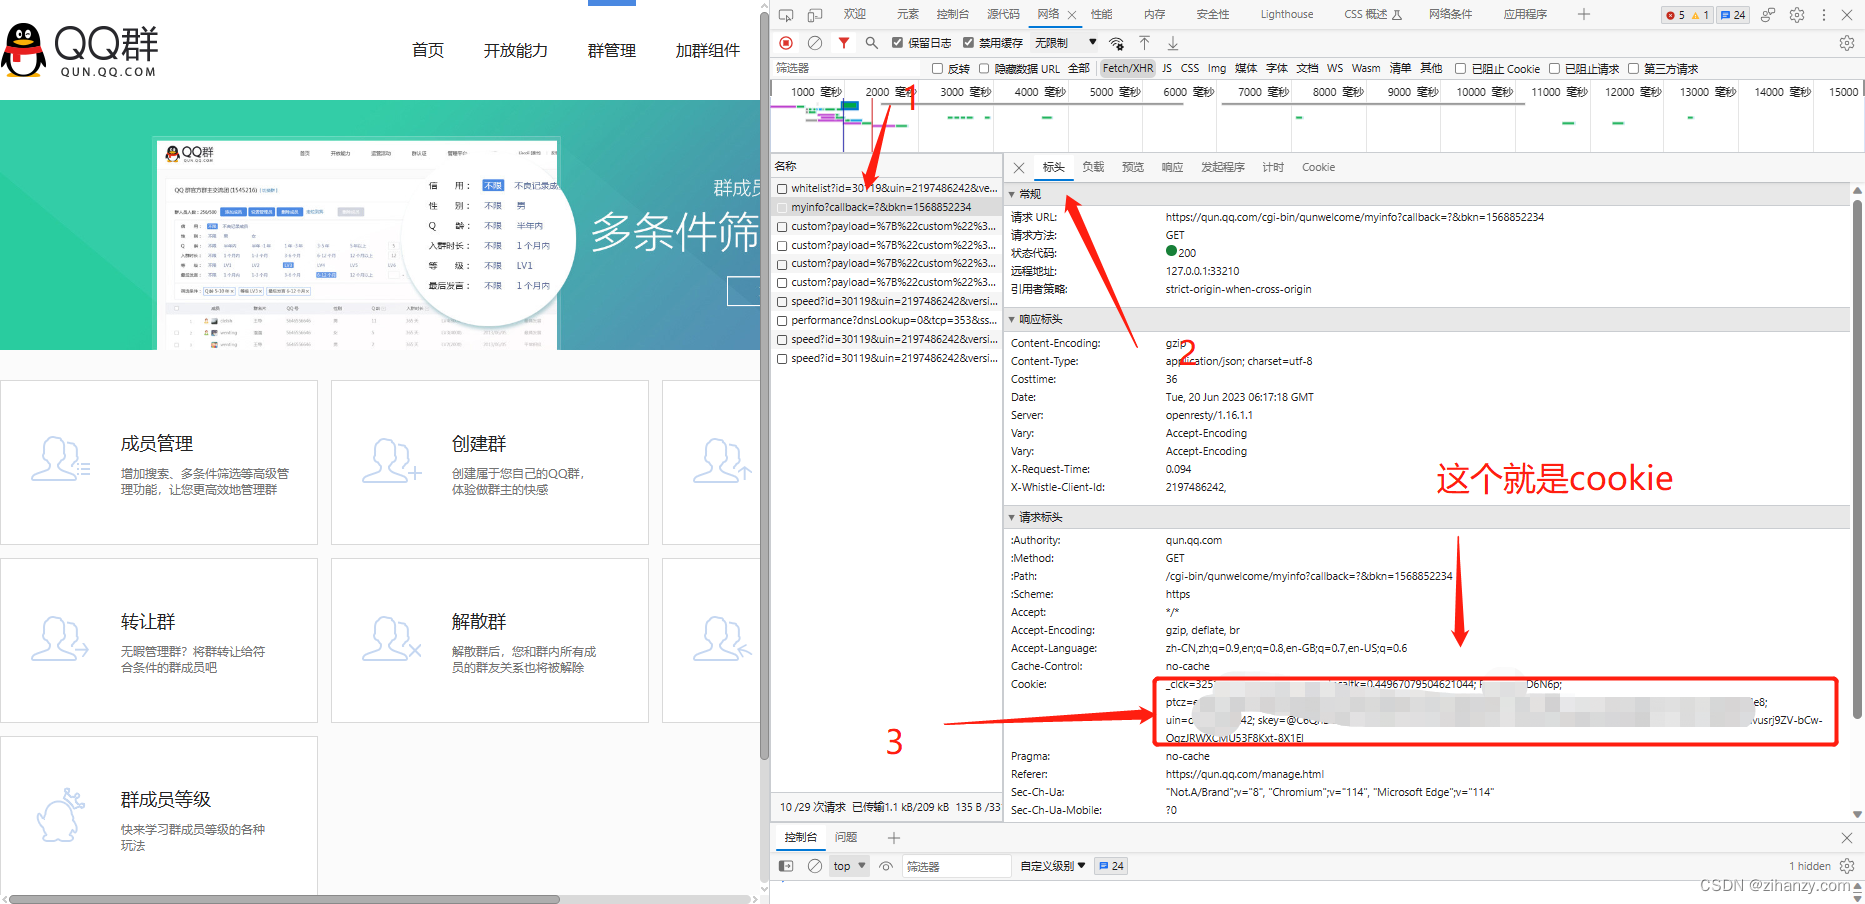
Task: Open the 源代码 tab
Action: 1003,14
